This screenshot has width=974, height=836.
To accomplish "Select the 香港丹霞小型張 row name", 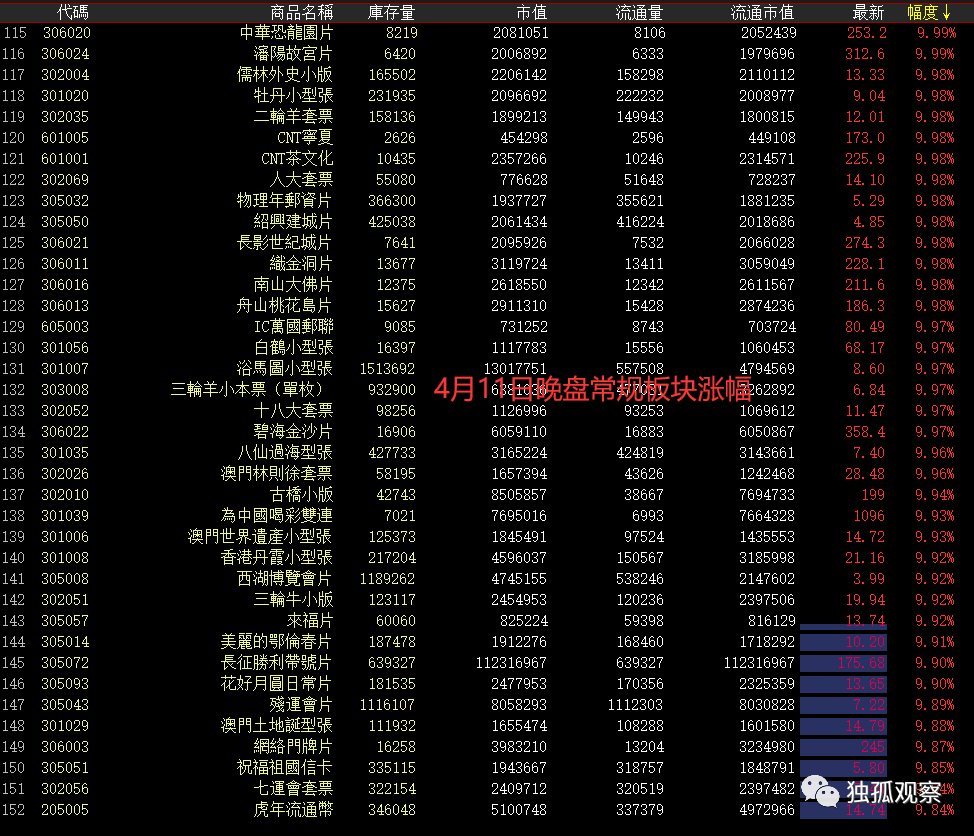I will [x=276, y=558].
